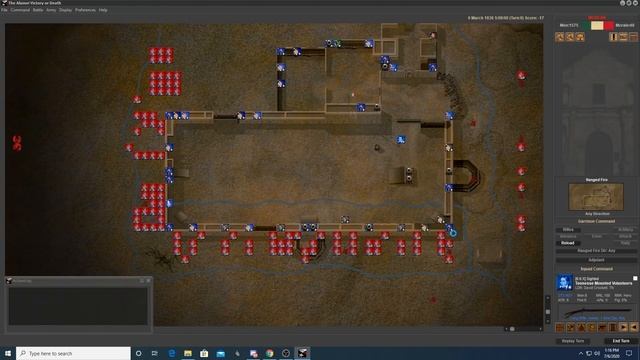640x360 pixels.
Task: Click the vertical-bar panel layout icon
Action: click(x=613, y=37)
